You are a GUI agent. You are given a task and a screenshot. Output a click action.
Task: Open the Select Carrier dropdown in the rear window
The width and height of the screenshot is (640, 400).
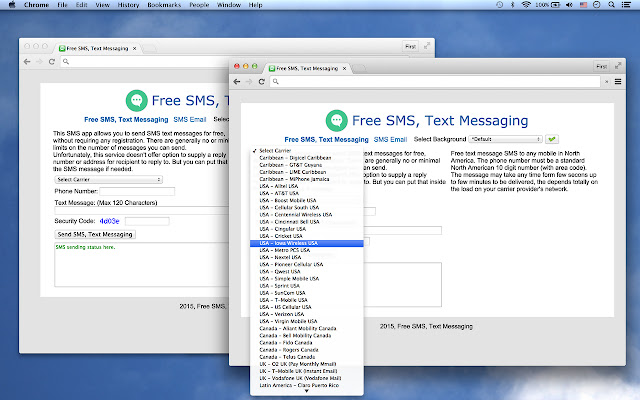click(109, 180)
